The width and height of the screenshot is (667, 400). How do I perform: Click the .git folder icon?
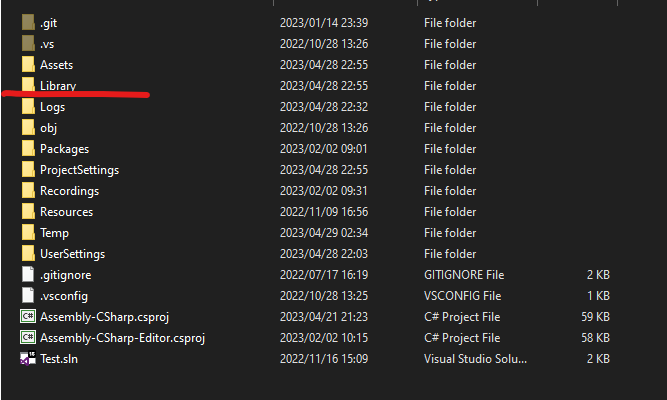tap(28, 23)
